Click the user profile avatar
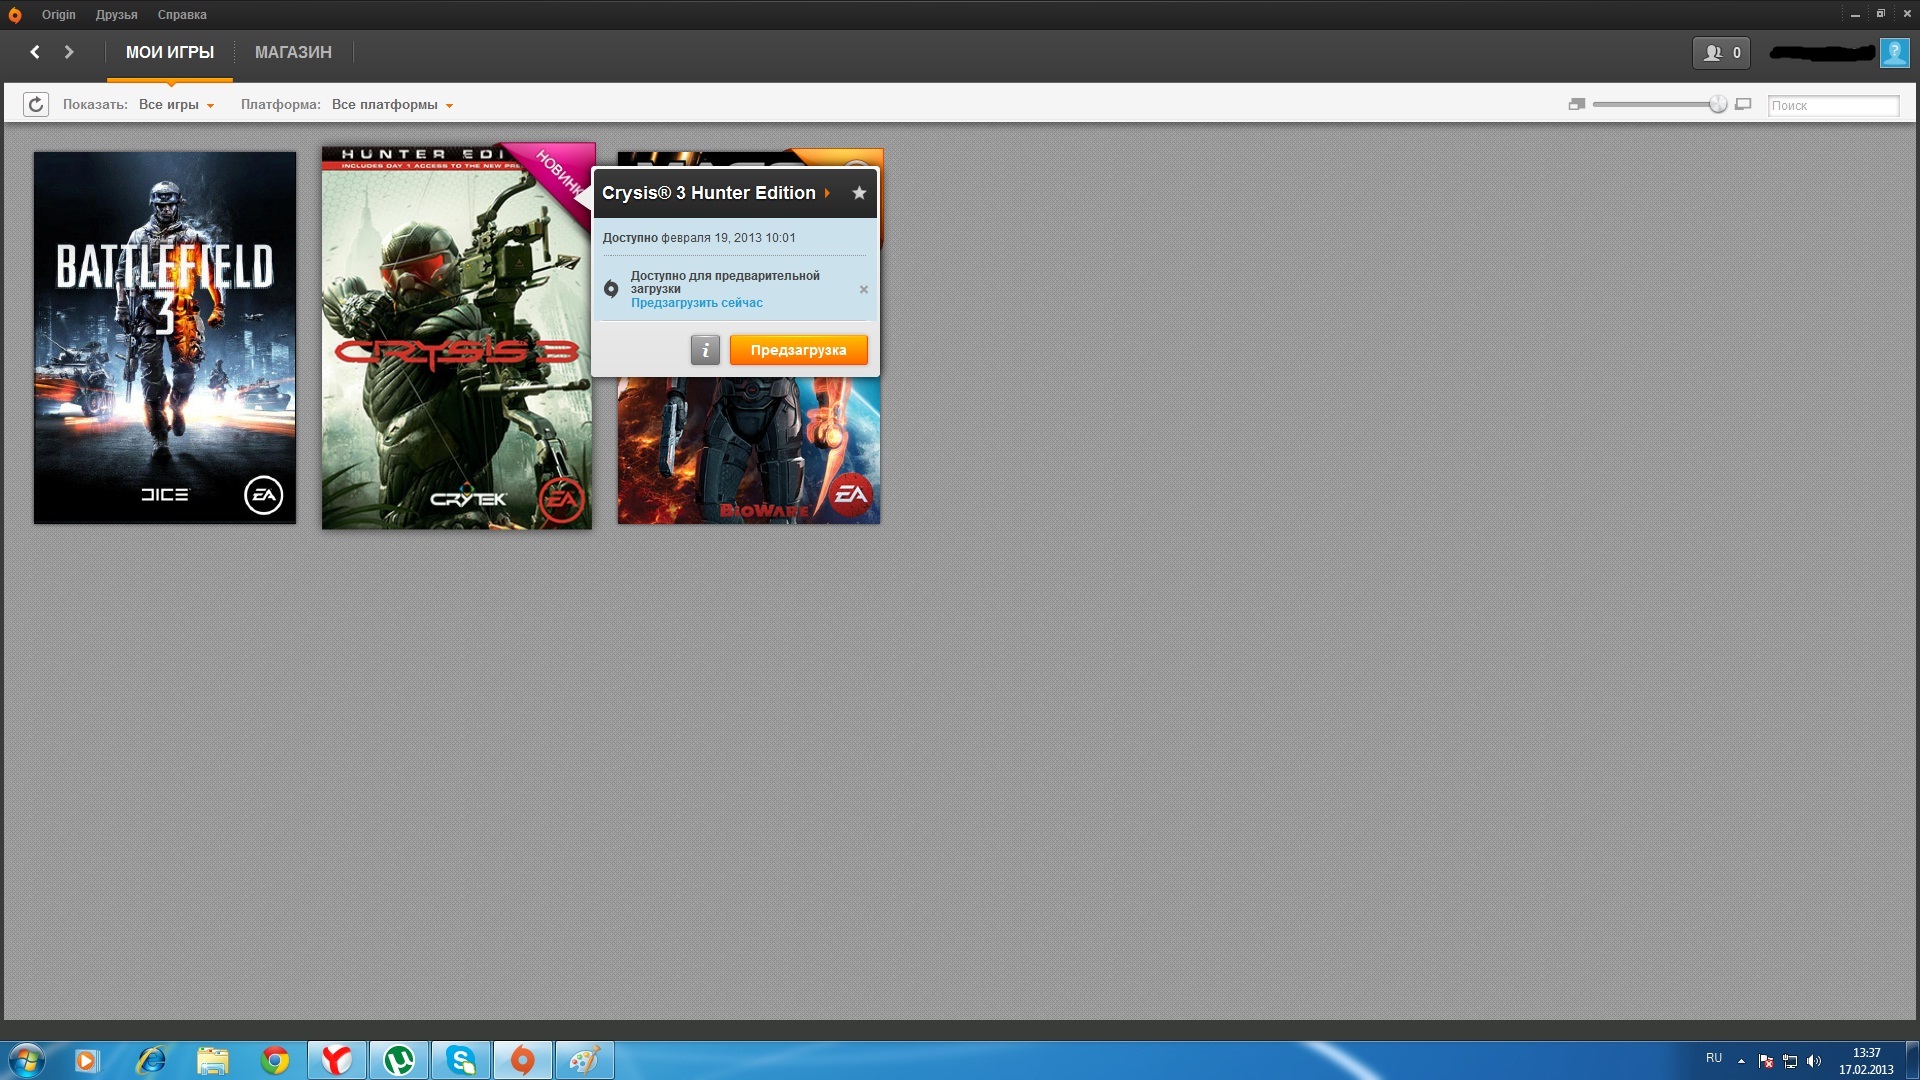Viewport: 1920px width, 1080px height. click(x=1894, y=53)
